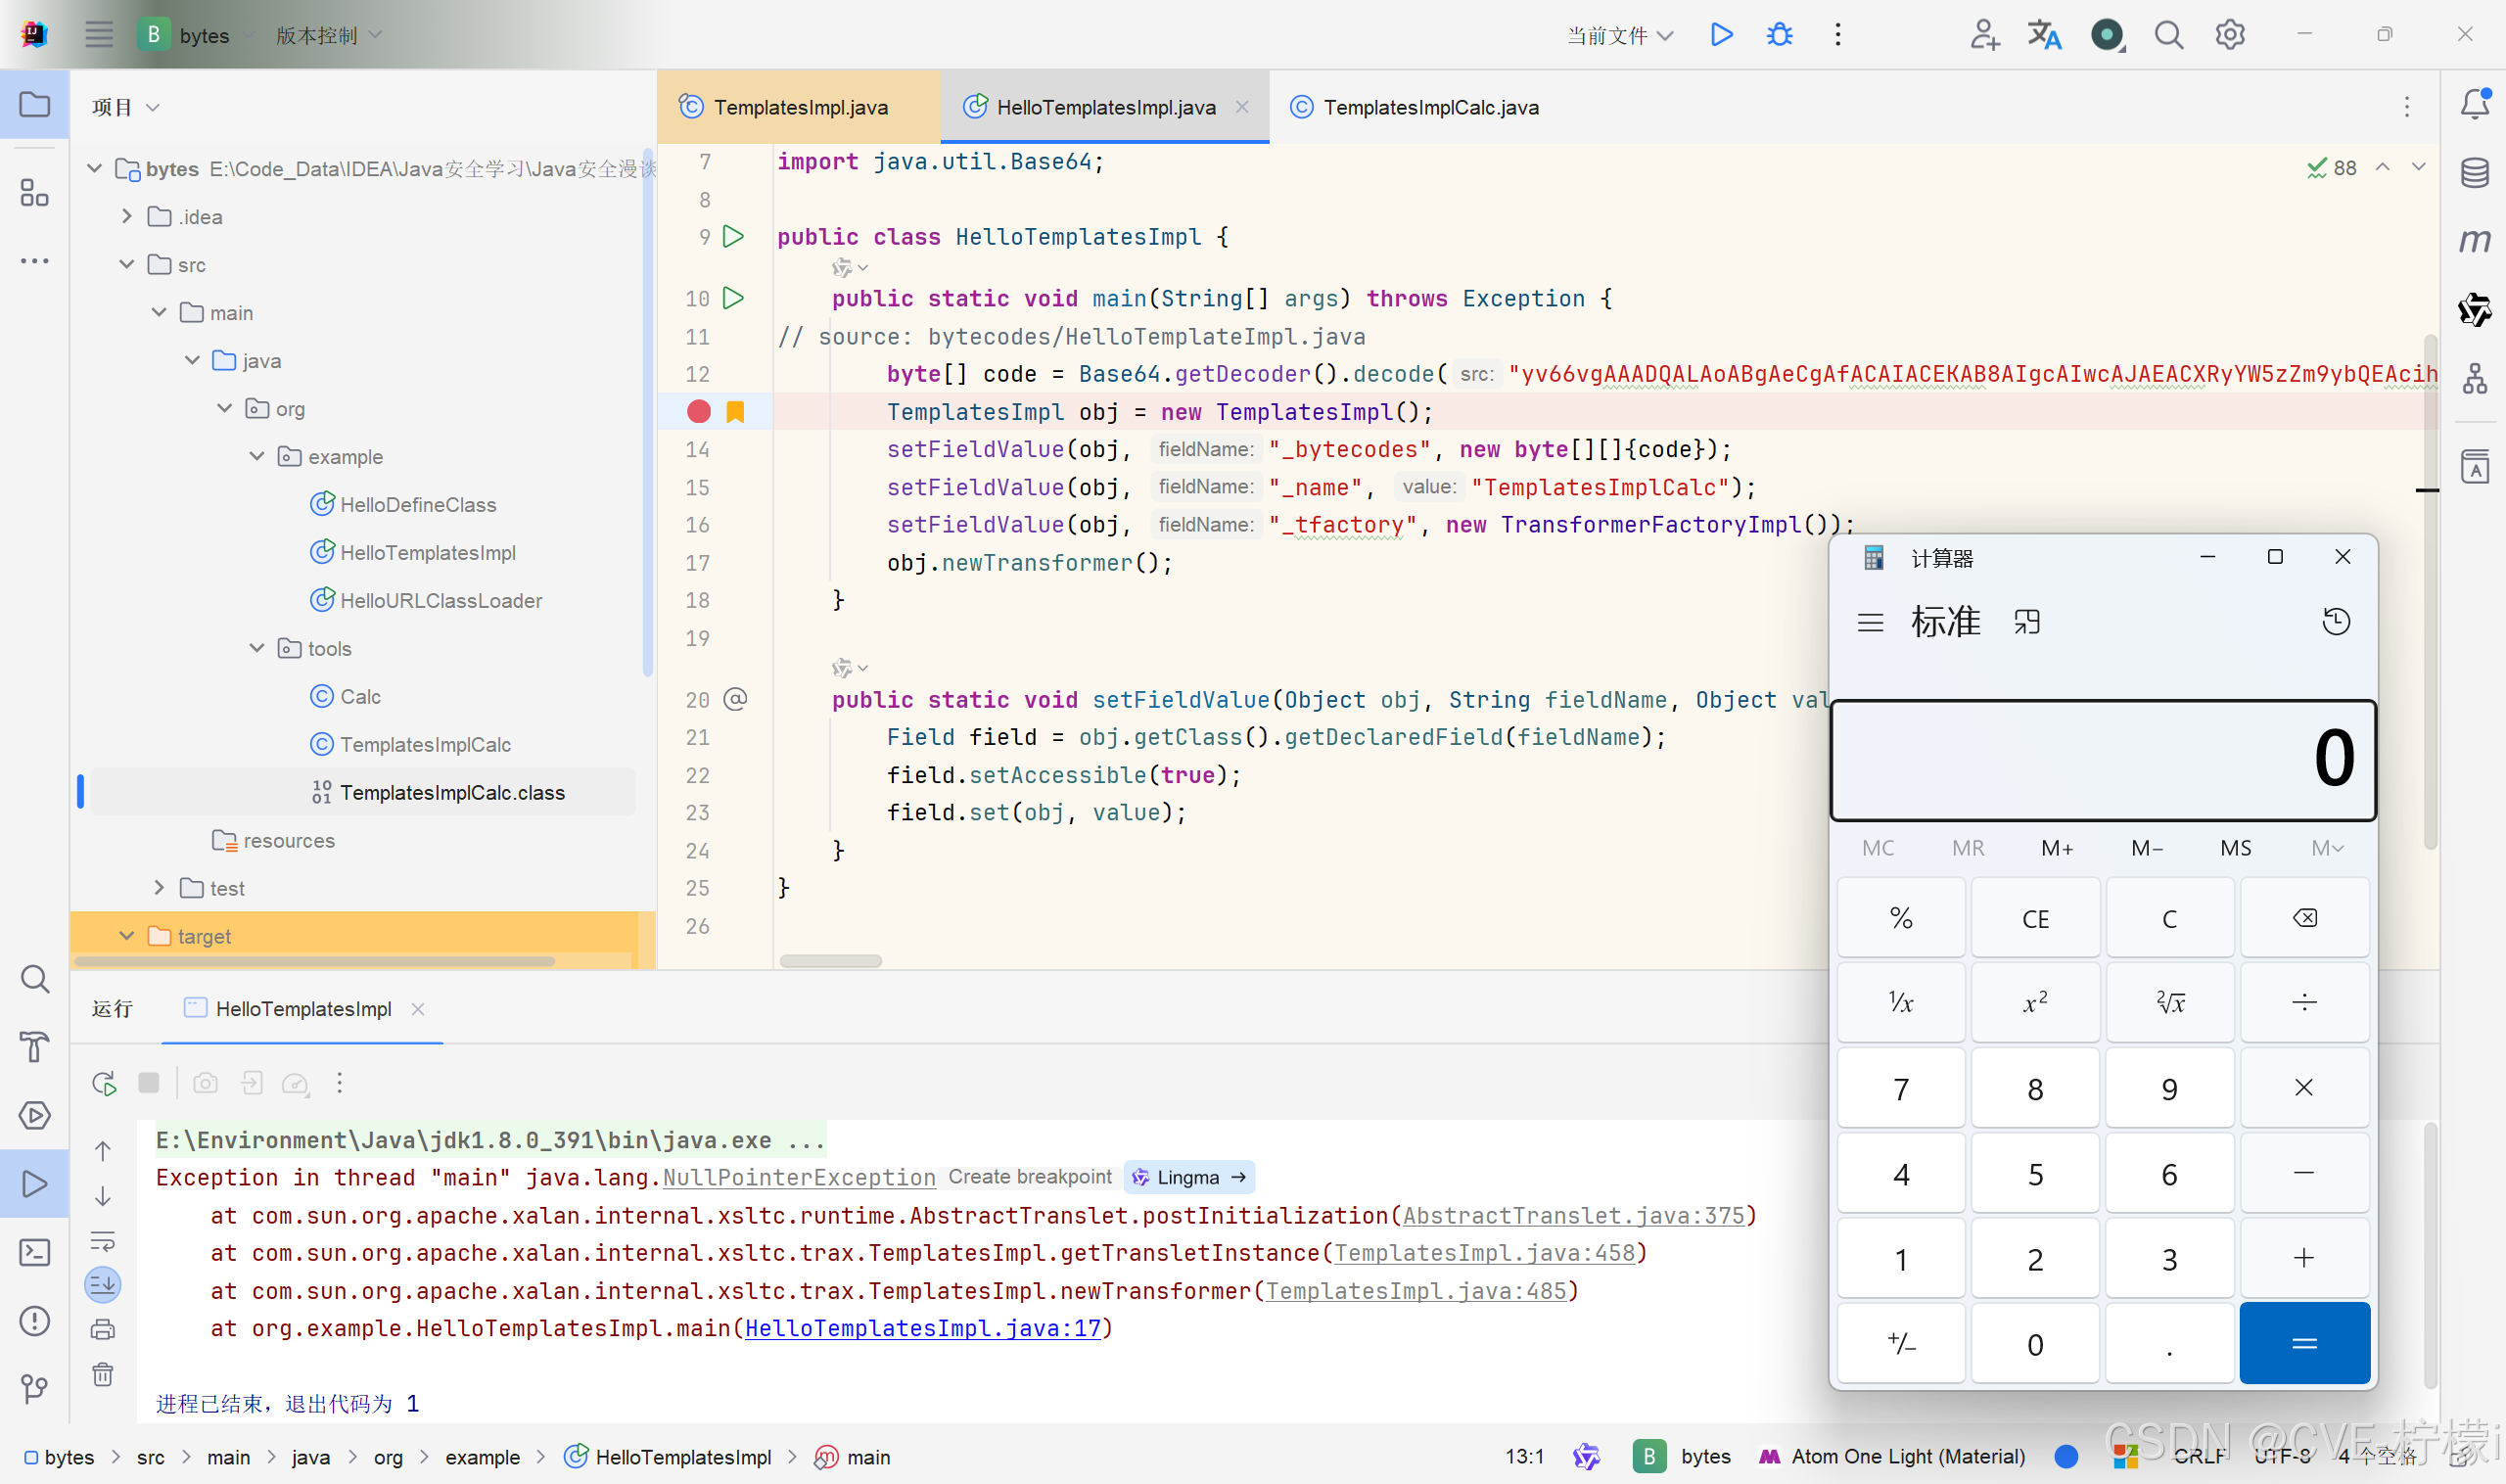Rerun HelloTemplatesImpl in Run panel
Screen dimensions: 2506x1484
point(104,1083)
